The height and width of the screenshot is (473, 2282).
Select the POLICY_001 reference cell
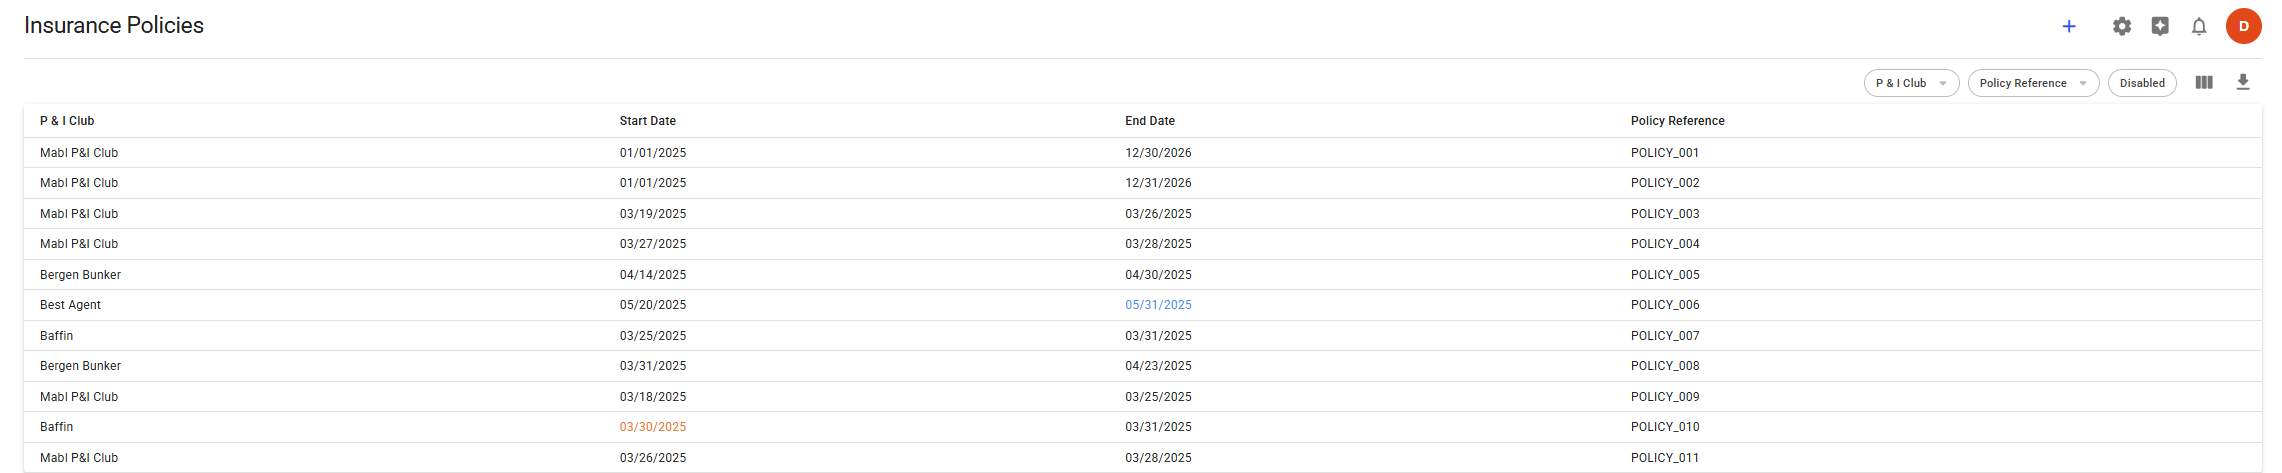tap(1665, 153)
